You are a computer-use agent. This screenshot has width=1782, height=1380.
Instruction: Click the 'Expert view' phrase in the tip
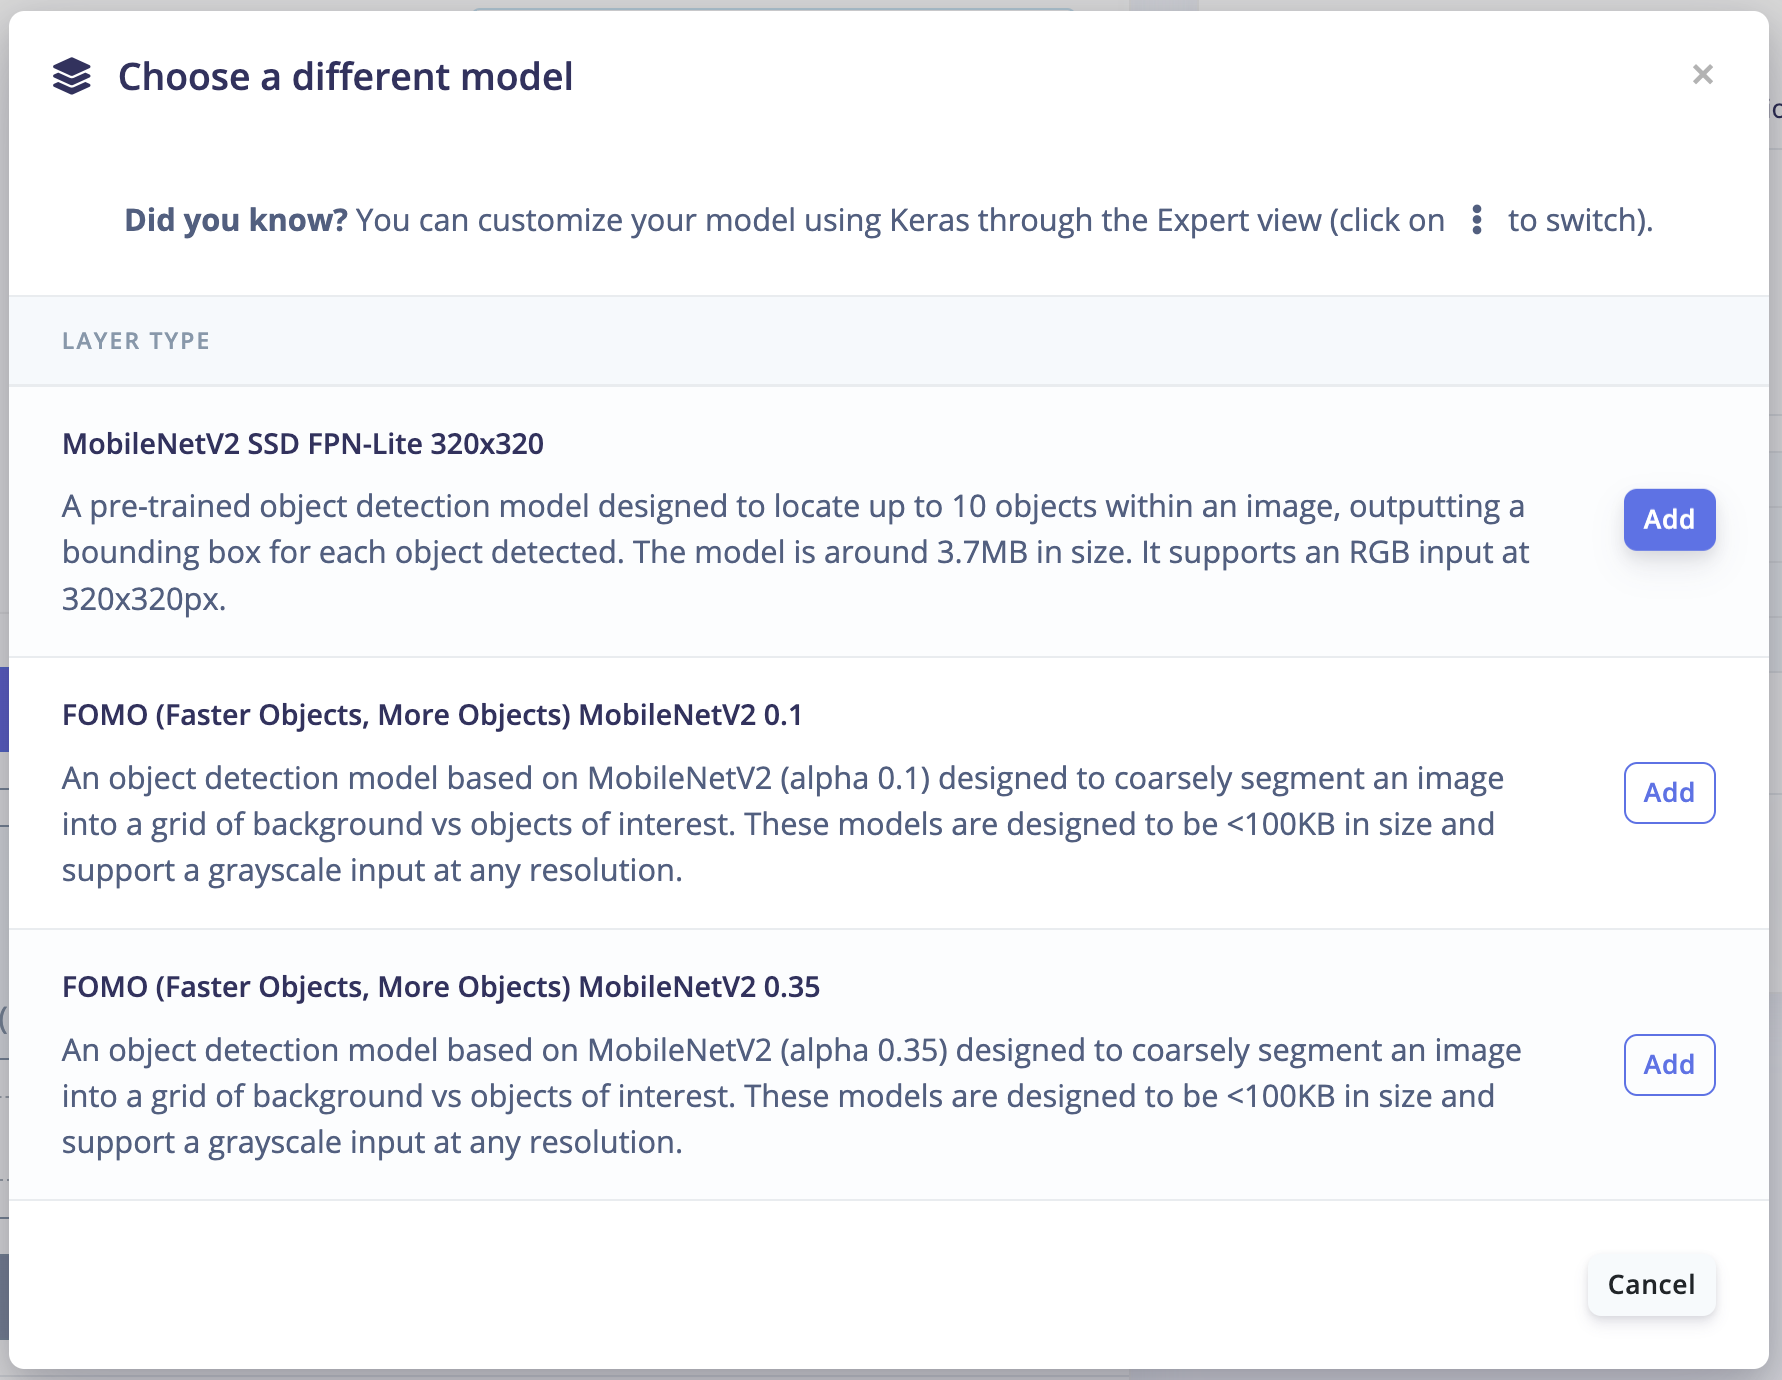tap(1239, 220)
